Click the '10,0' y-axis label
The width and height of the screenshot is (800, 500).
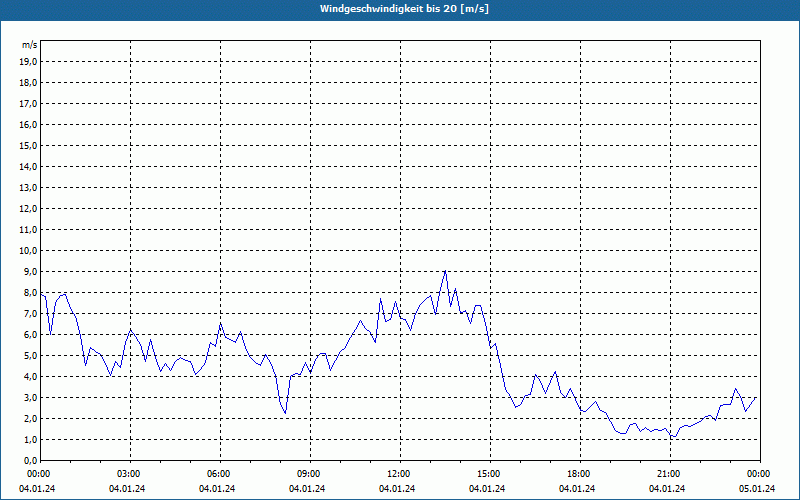tap(28, 251)
